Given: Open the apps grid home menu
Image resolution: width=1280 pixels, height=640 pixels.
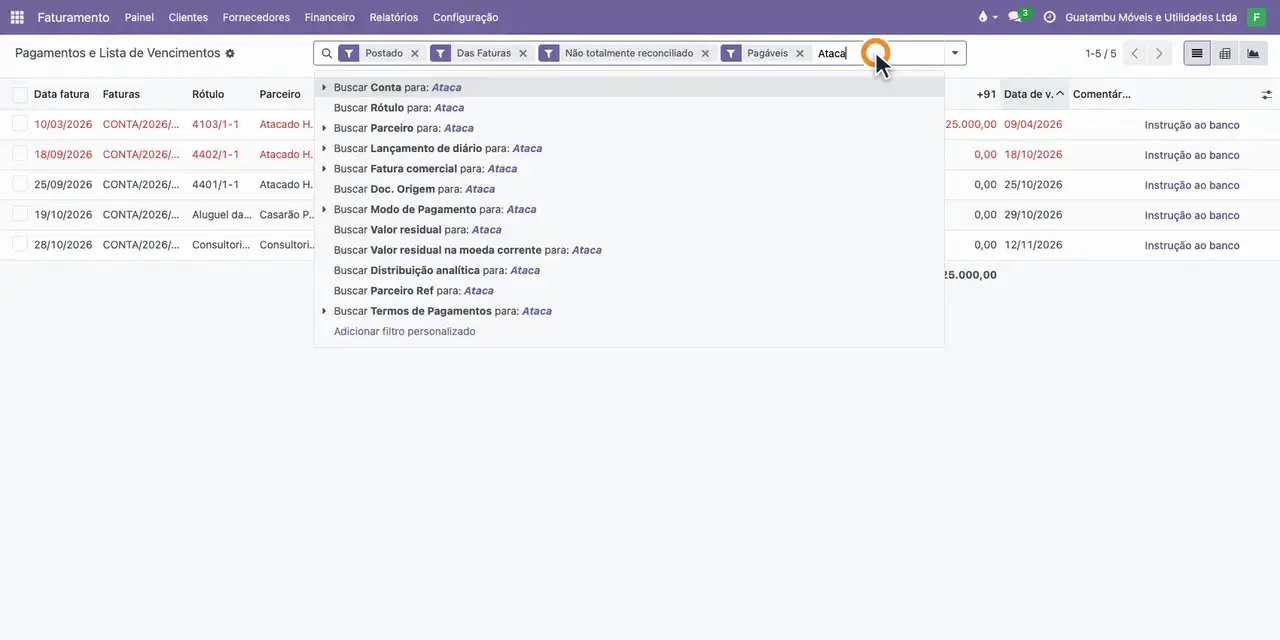Looking at the screenshot, I should pyautogui.click(x=17, y=17).
